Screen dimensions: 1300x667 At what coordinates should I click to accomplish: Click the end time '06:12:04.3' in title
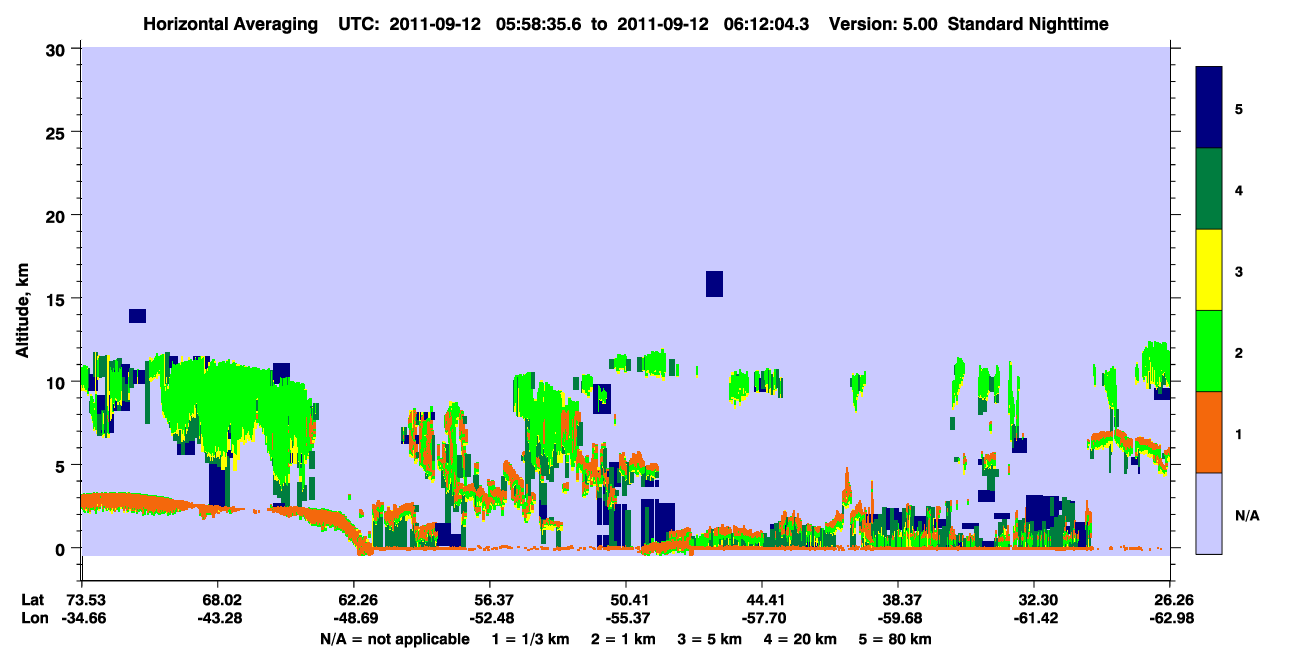[769, 24]
